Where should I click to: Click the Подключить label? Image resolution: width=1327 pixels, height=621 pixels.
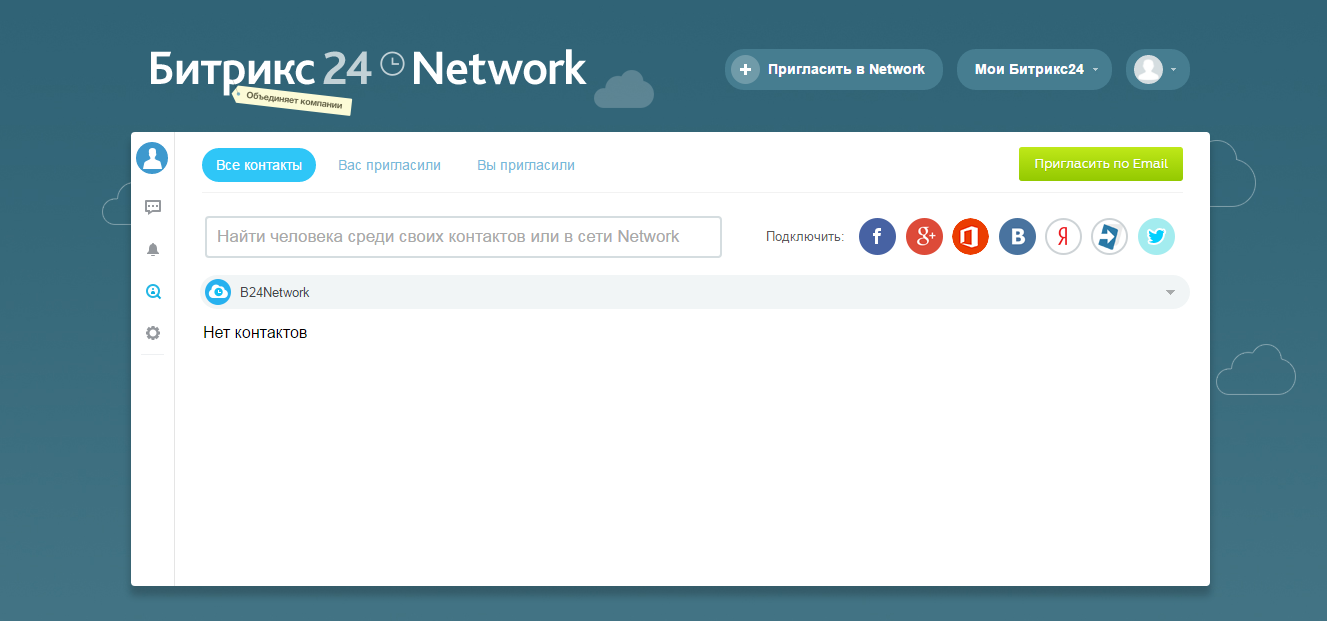tap(805, 237)
